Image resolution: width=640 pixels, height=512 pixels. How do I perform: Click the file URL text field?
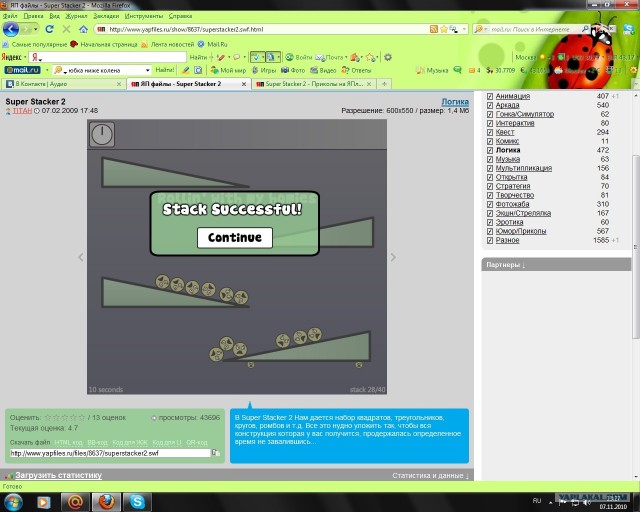click(x=110, y=453)
